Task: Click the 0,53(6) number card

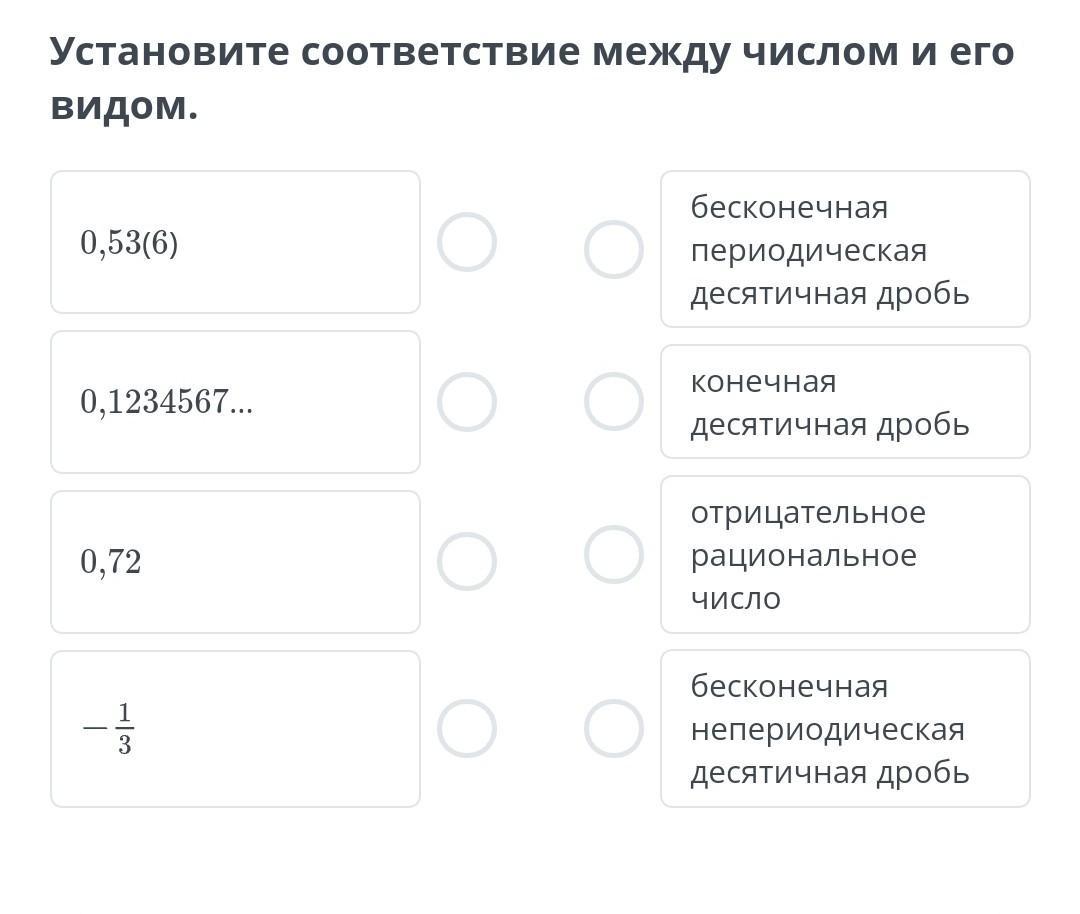Action: click(x=235, y=242)
